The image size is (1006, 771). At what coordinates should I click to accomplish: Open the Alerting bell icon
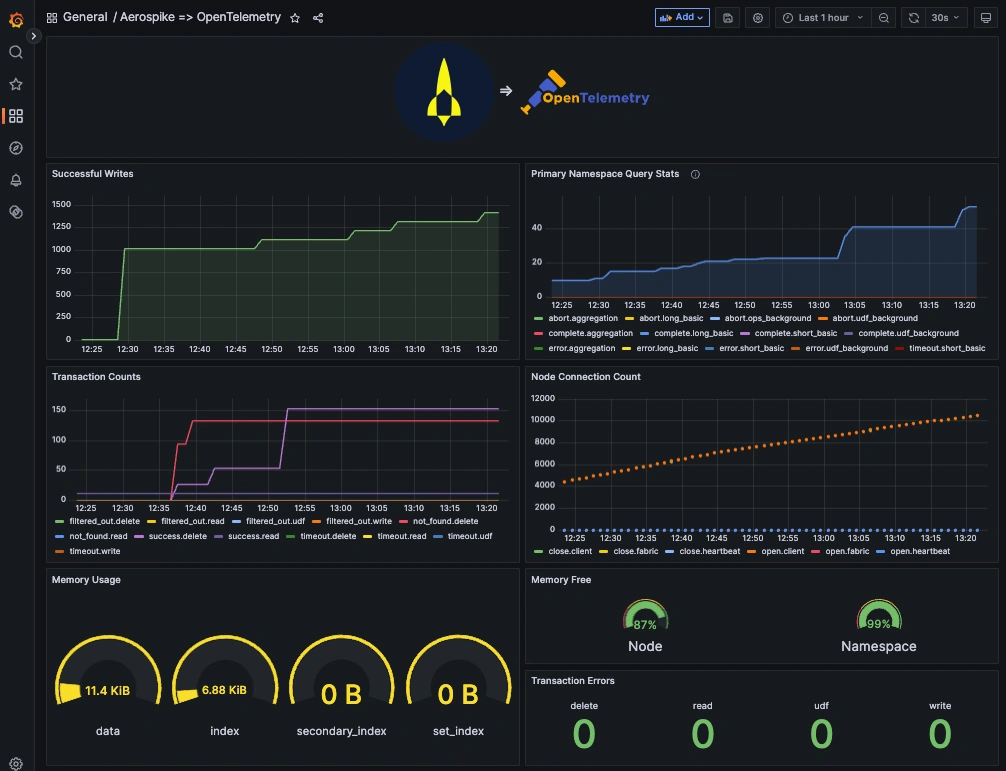point(16,180)
